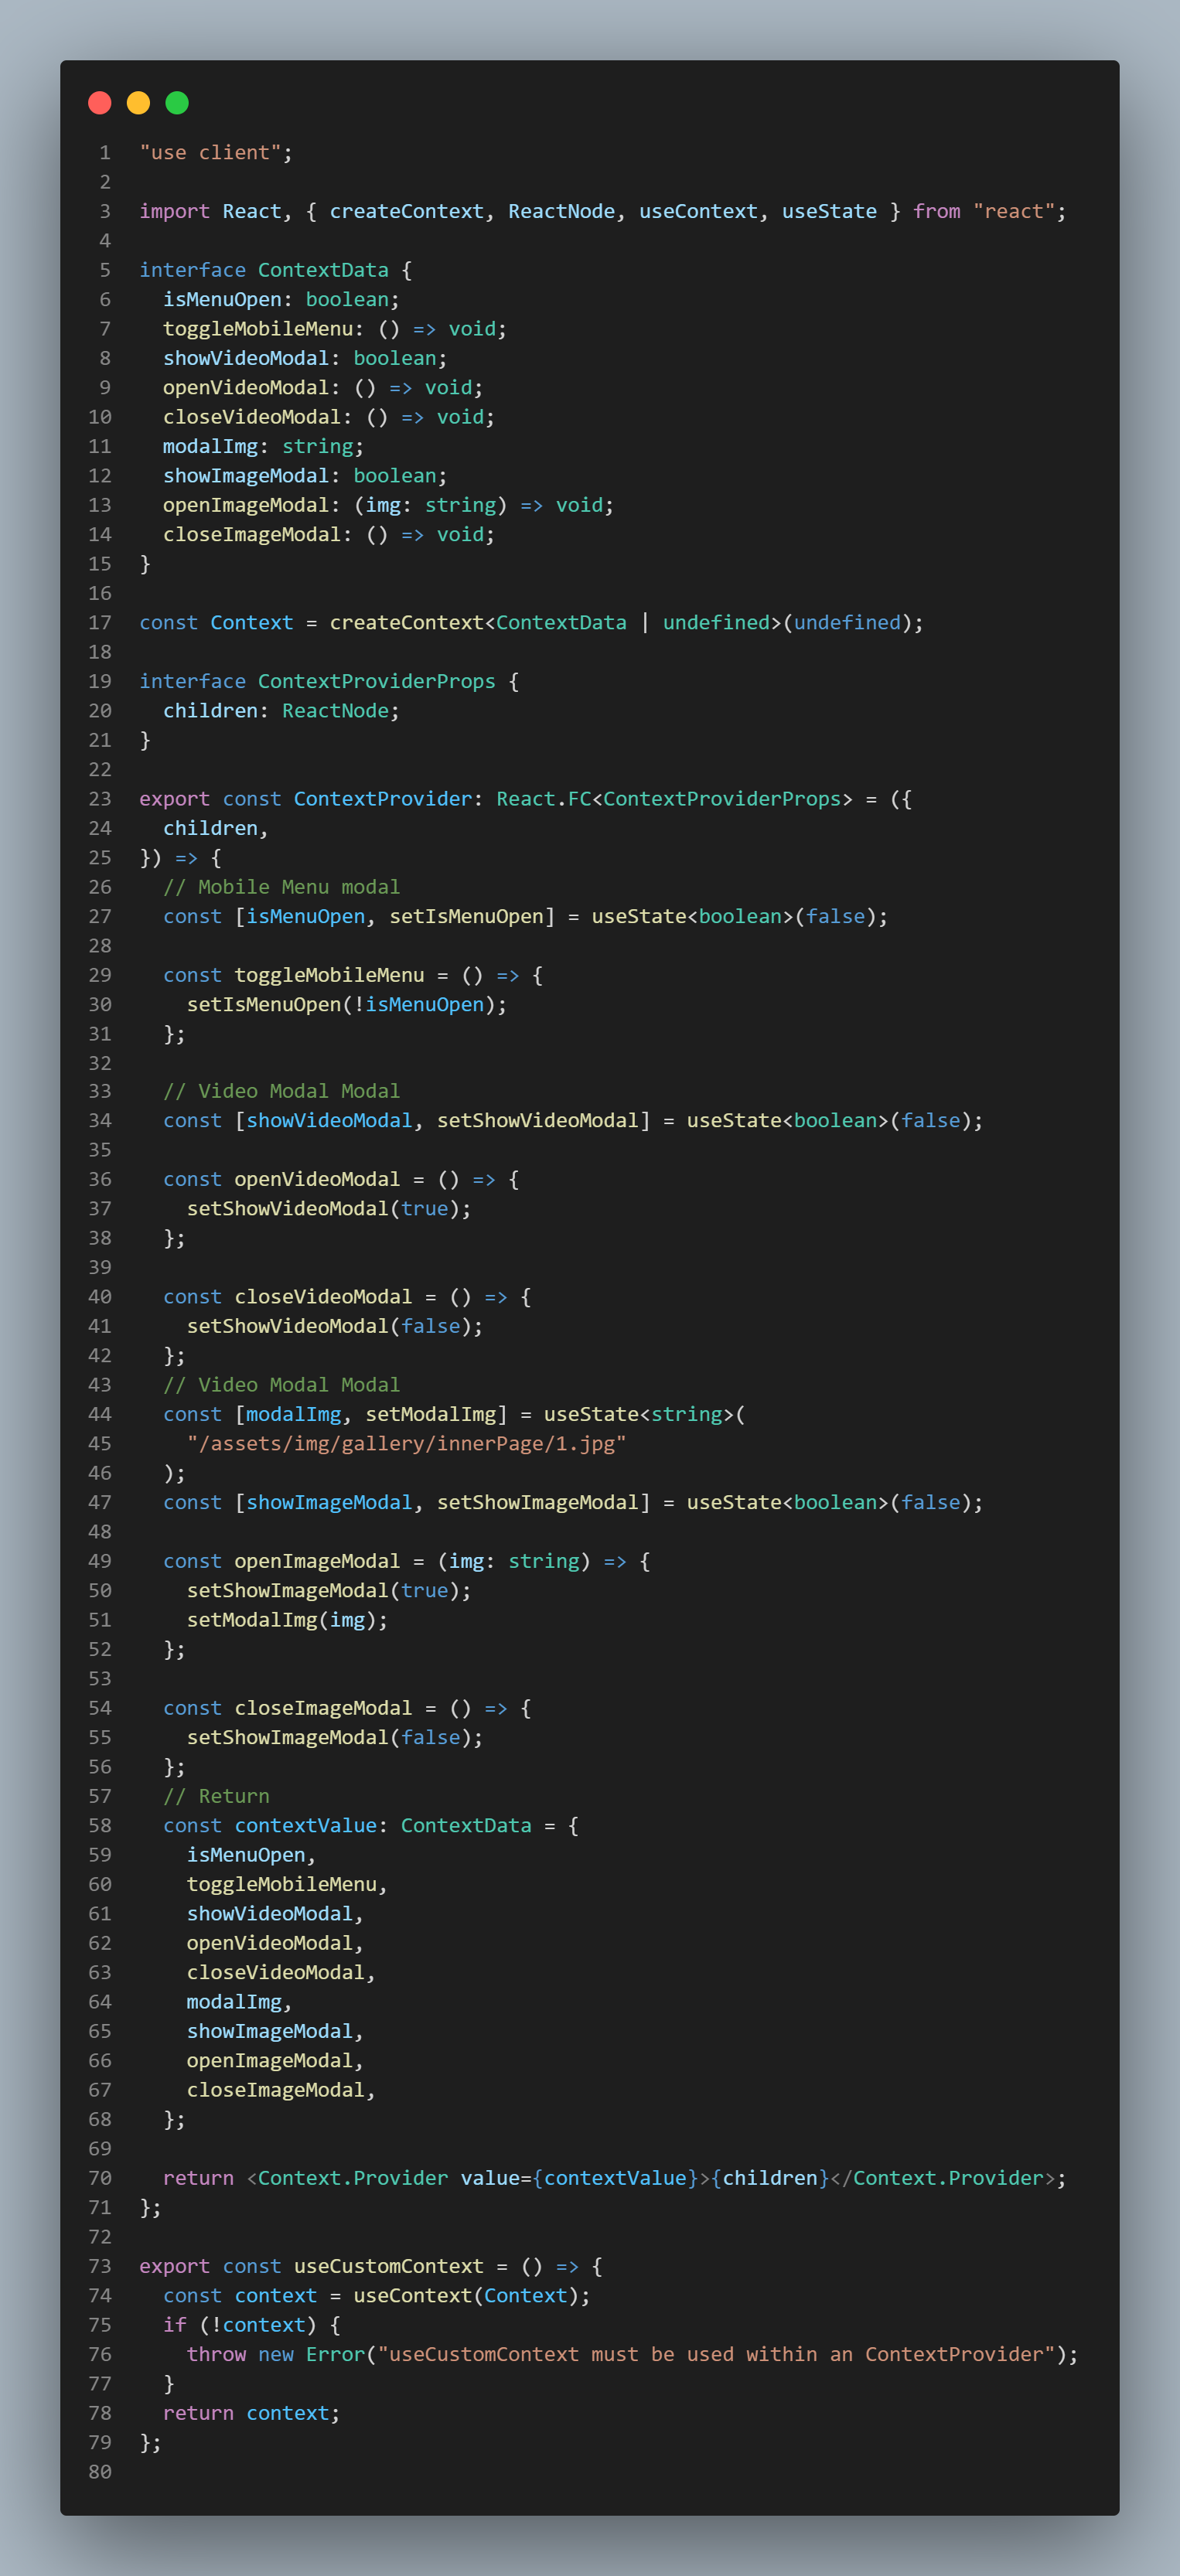Click line number 22 in the gutter
The image size is (1180, 2576).
(x=100, y=770)
